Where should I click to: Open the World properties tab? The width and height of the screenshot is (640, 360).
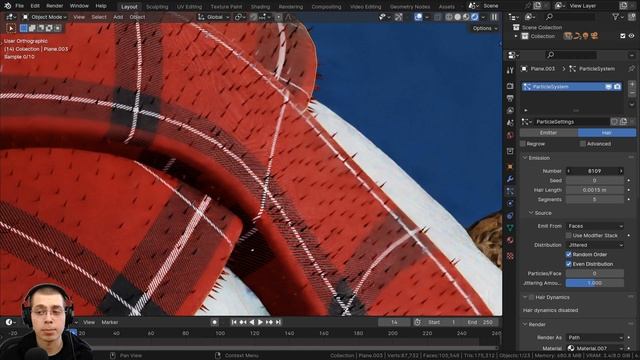510,135
